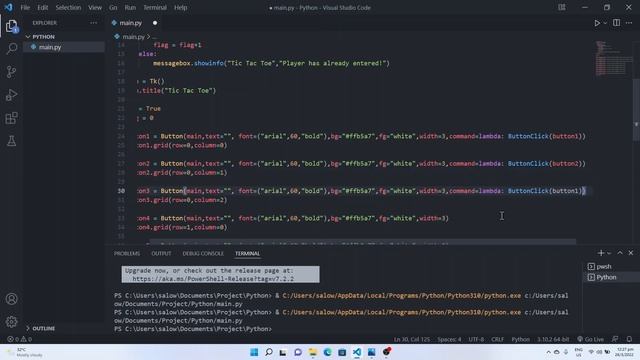Customize layout icon in title bar
Image resolution: width=640 pixels, height=360 pixels.
562,7
